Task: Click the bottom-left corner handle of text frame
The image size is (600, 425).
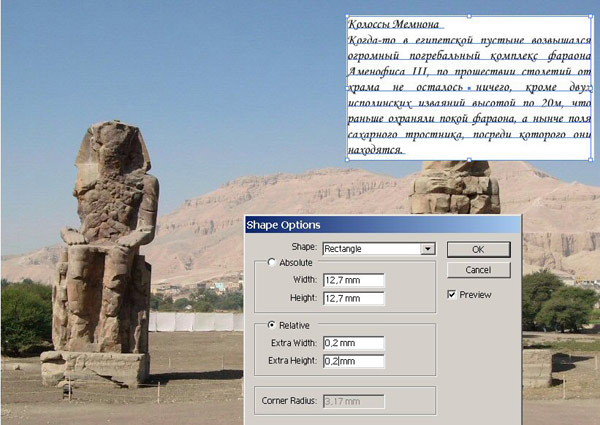Action: coord(347,160)
